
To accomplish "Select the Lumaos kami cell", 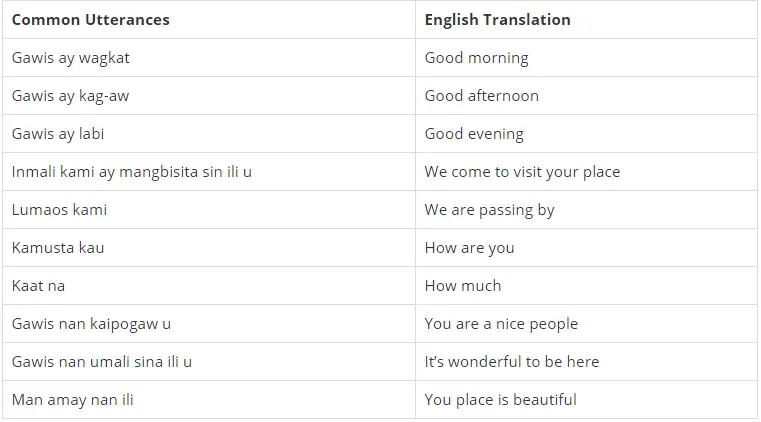I will point(209,210).
